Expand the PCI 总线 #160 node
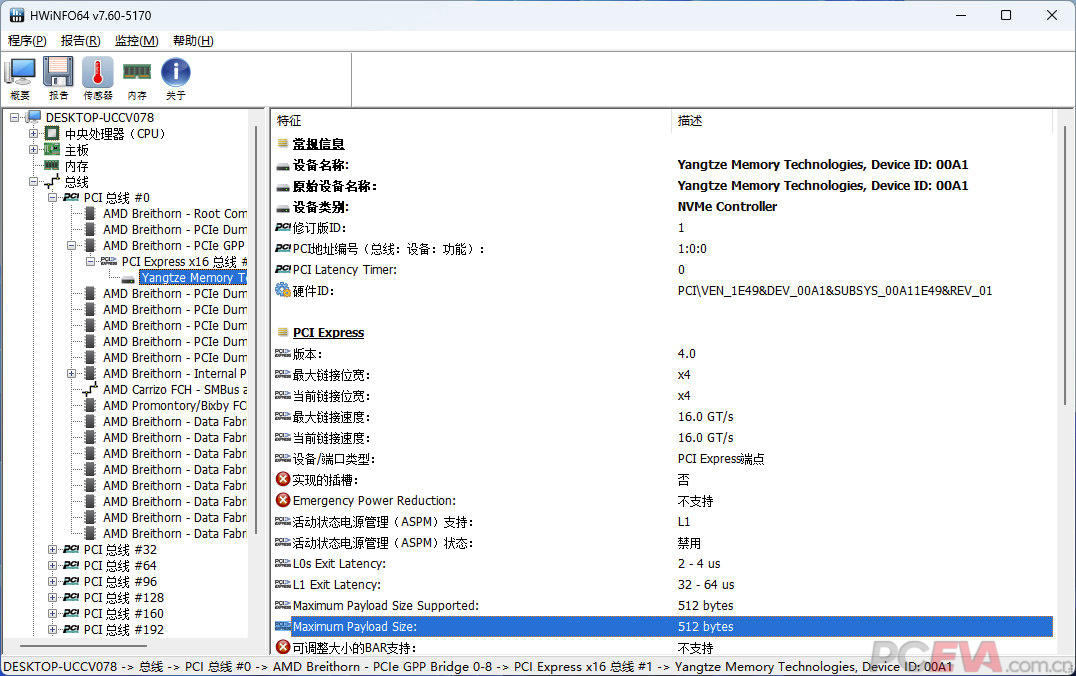The width and height of the screenshot is (1076, 676). pyautogui.click(x=52, y=614)
